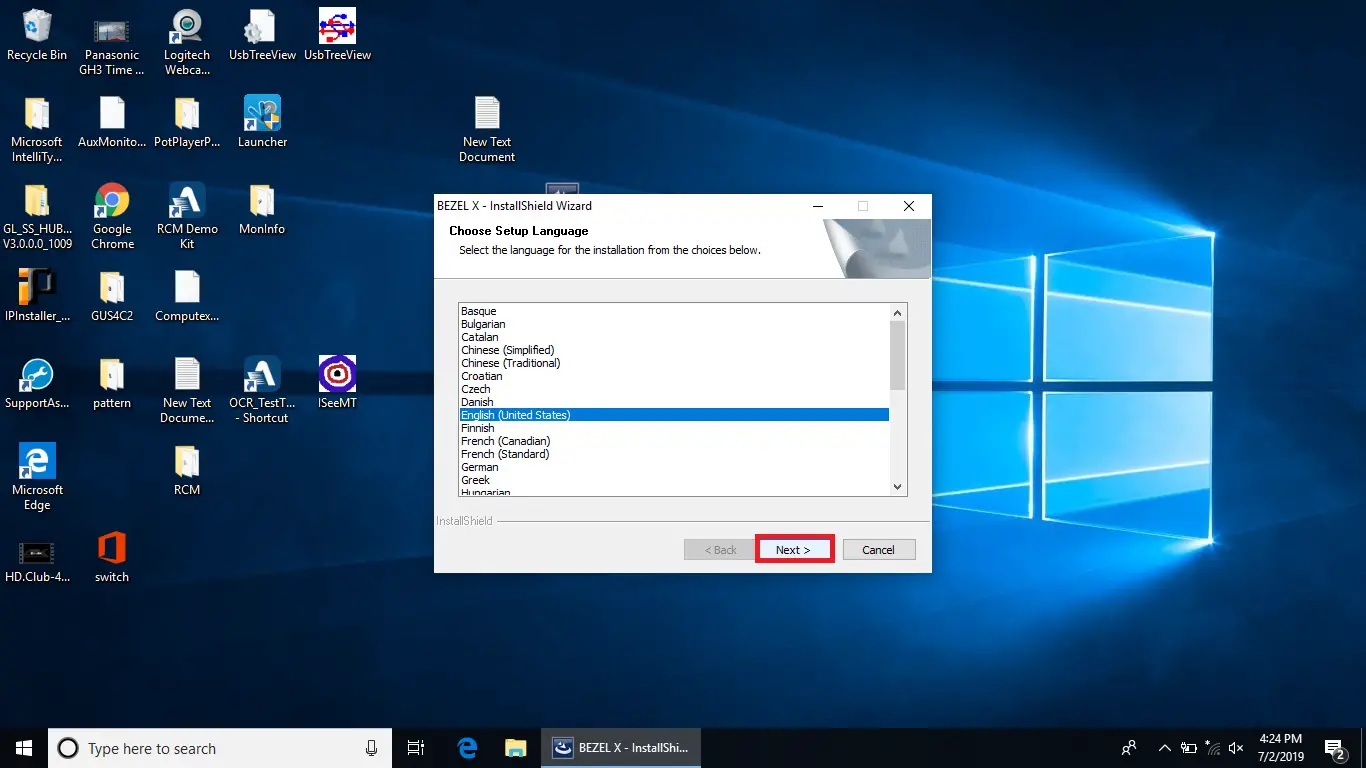Open File Explorer from the taskbar
The width and height of the screenshot is (1366, 768).
coord(516,747)
